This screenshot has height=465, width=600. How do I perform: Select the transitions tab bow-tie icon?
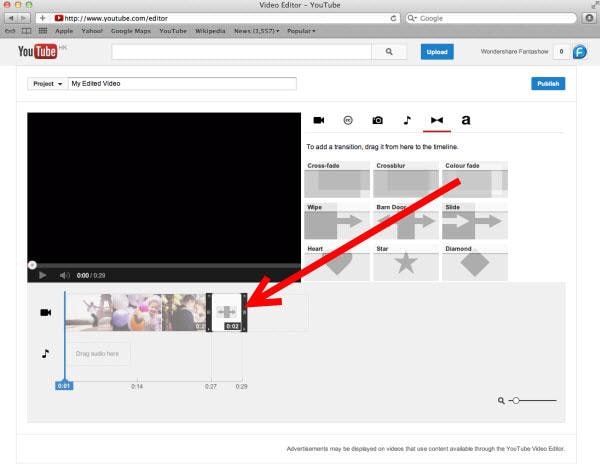(437, 120)
